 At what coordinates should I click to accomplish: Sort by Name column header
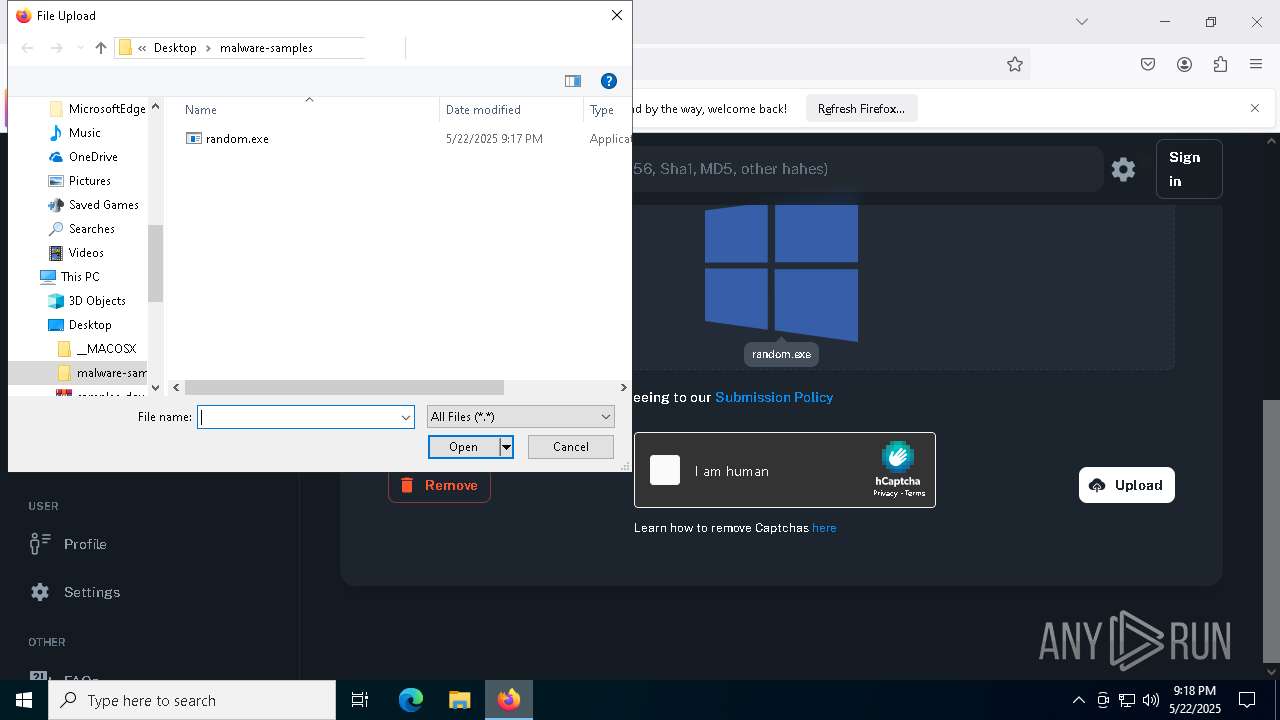201,110
